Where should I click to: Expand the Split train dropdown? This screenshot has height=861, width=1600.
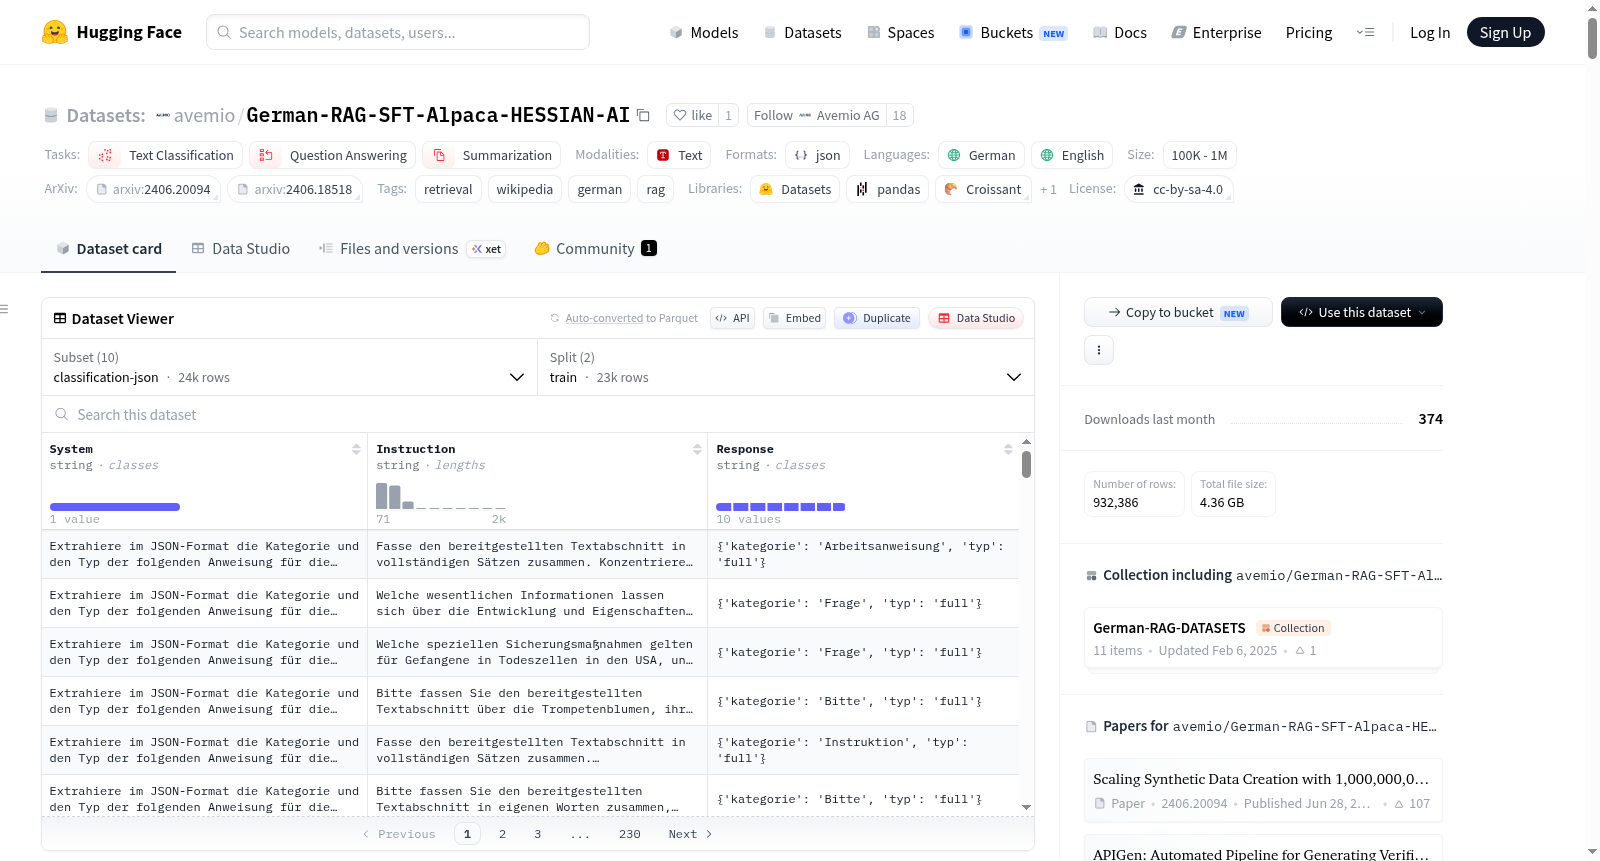point(785,368)
